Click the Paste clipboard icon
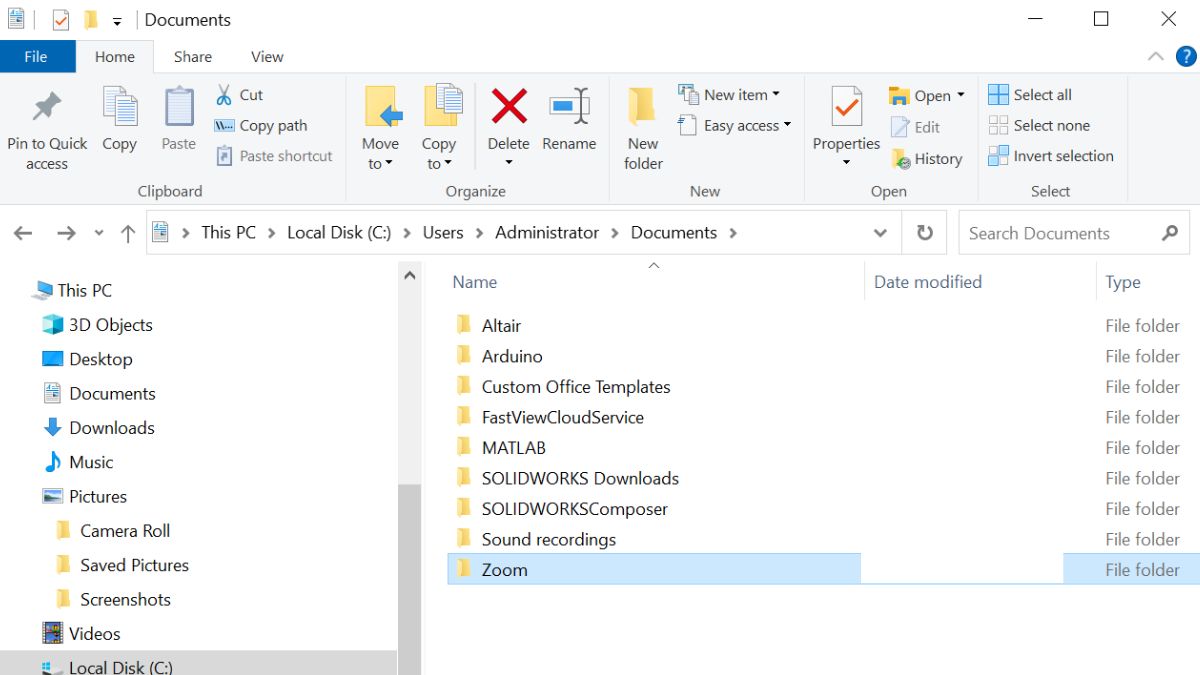 click(x=179, y=120)
